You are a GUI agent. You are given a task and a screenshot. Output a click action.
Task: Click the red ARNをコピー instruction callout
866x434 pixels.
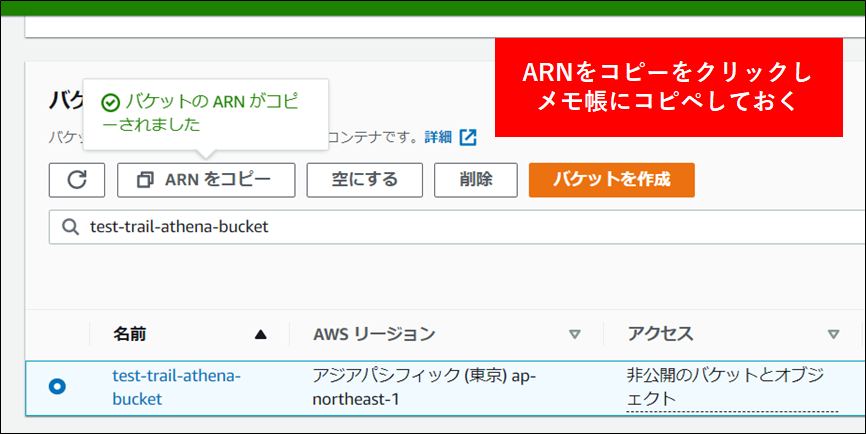point(669,87)
